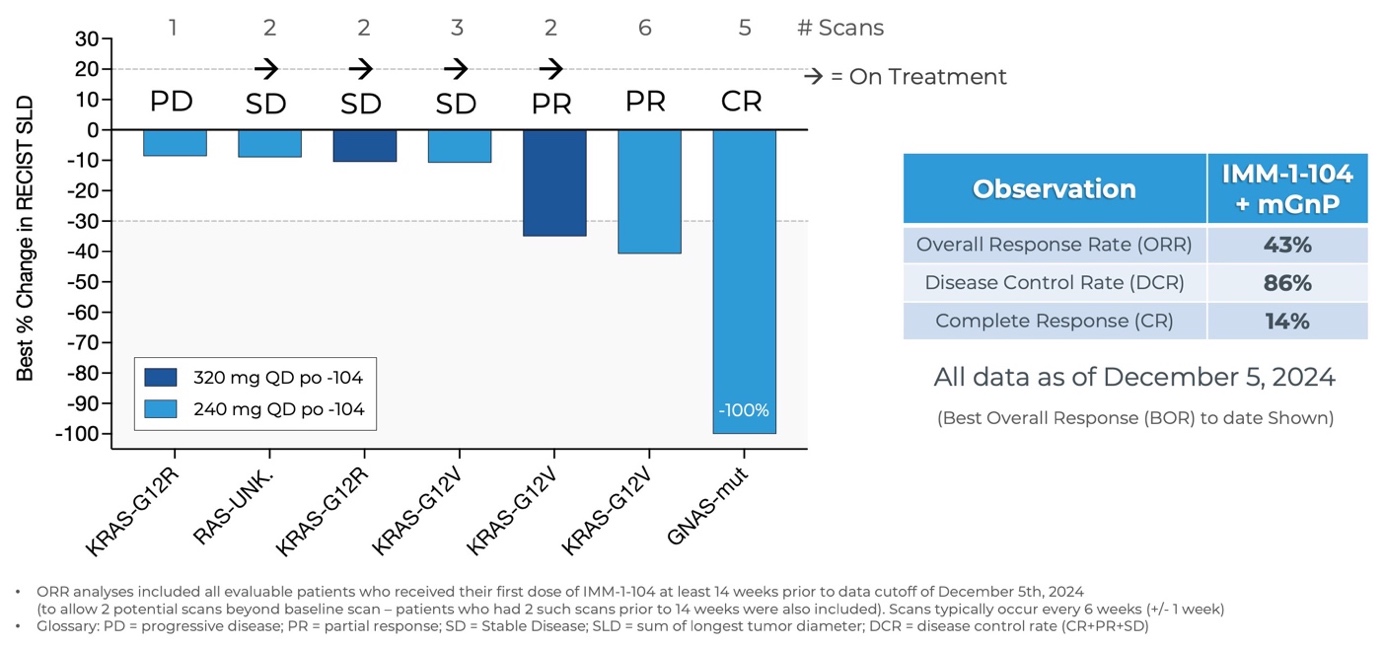This screenshot has height=647, width=1384.
Task: Click "All data as of December 5, 2024" text
Action: [1134, 377]
